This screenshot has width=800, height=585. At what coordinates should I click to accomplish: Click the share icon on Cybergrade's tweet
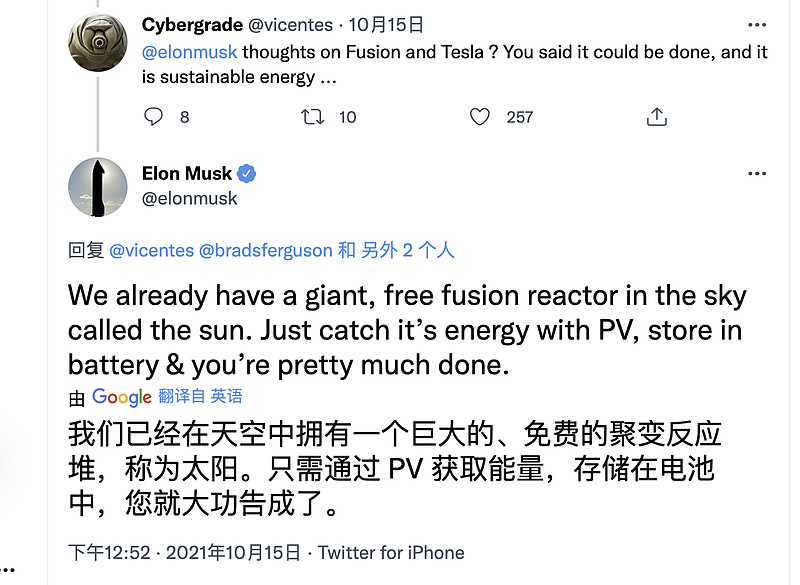pyautogui.click(x=656, y=117)
